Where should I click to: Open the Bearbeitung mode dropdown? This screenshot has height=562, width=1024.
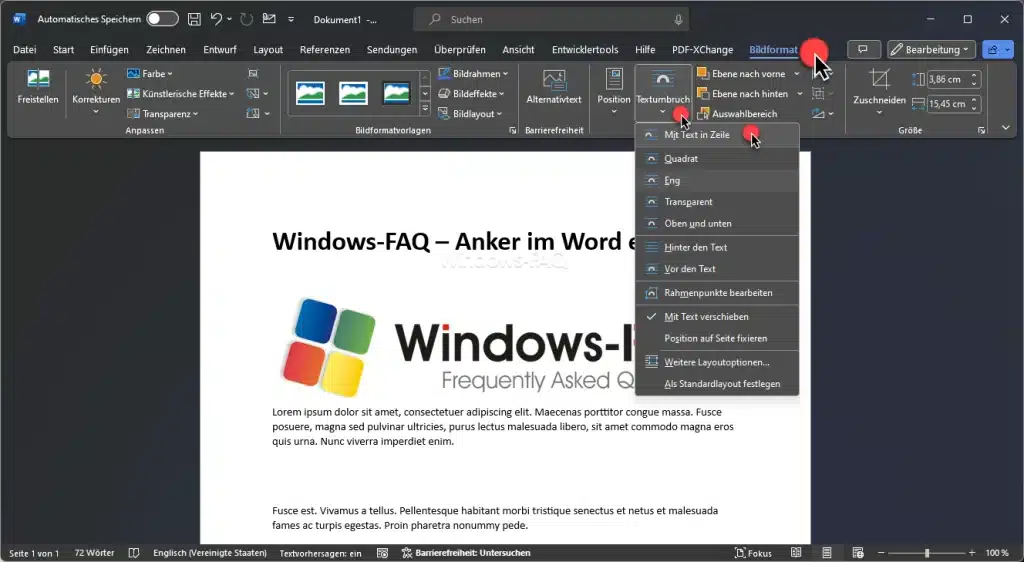[x=931, y=50]
